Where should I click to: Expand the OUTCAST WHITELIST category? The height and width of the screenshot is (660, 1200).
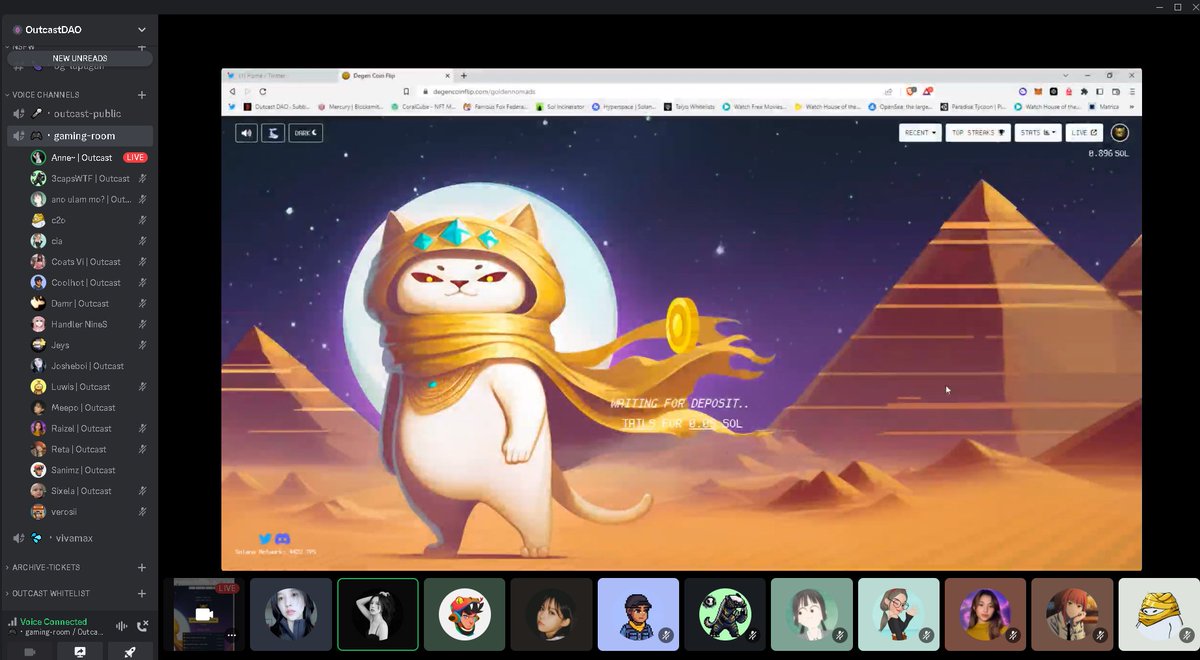pyautogui.click(x=49, y=593)
